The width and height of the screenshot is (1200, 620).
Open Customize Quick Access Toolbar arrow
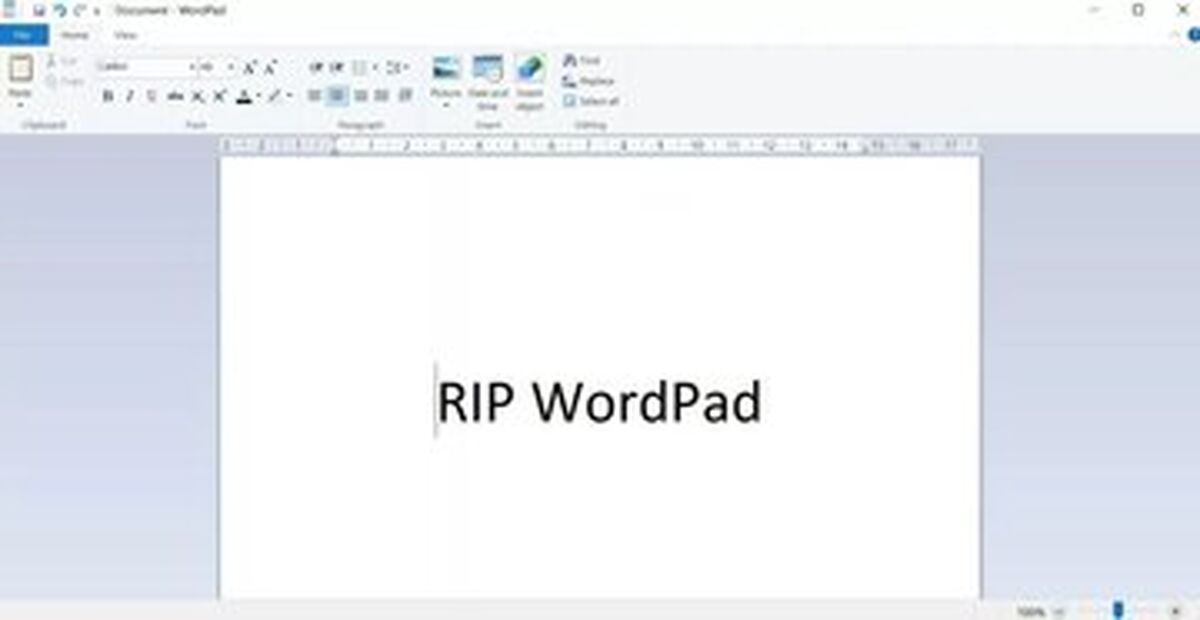97,11
